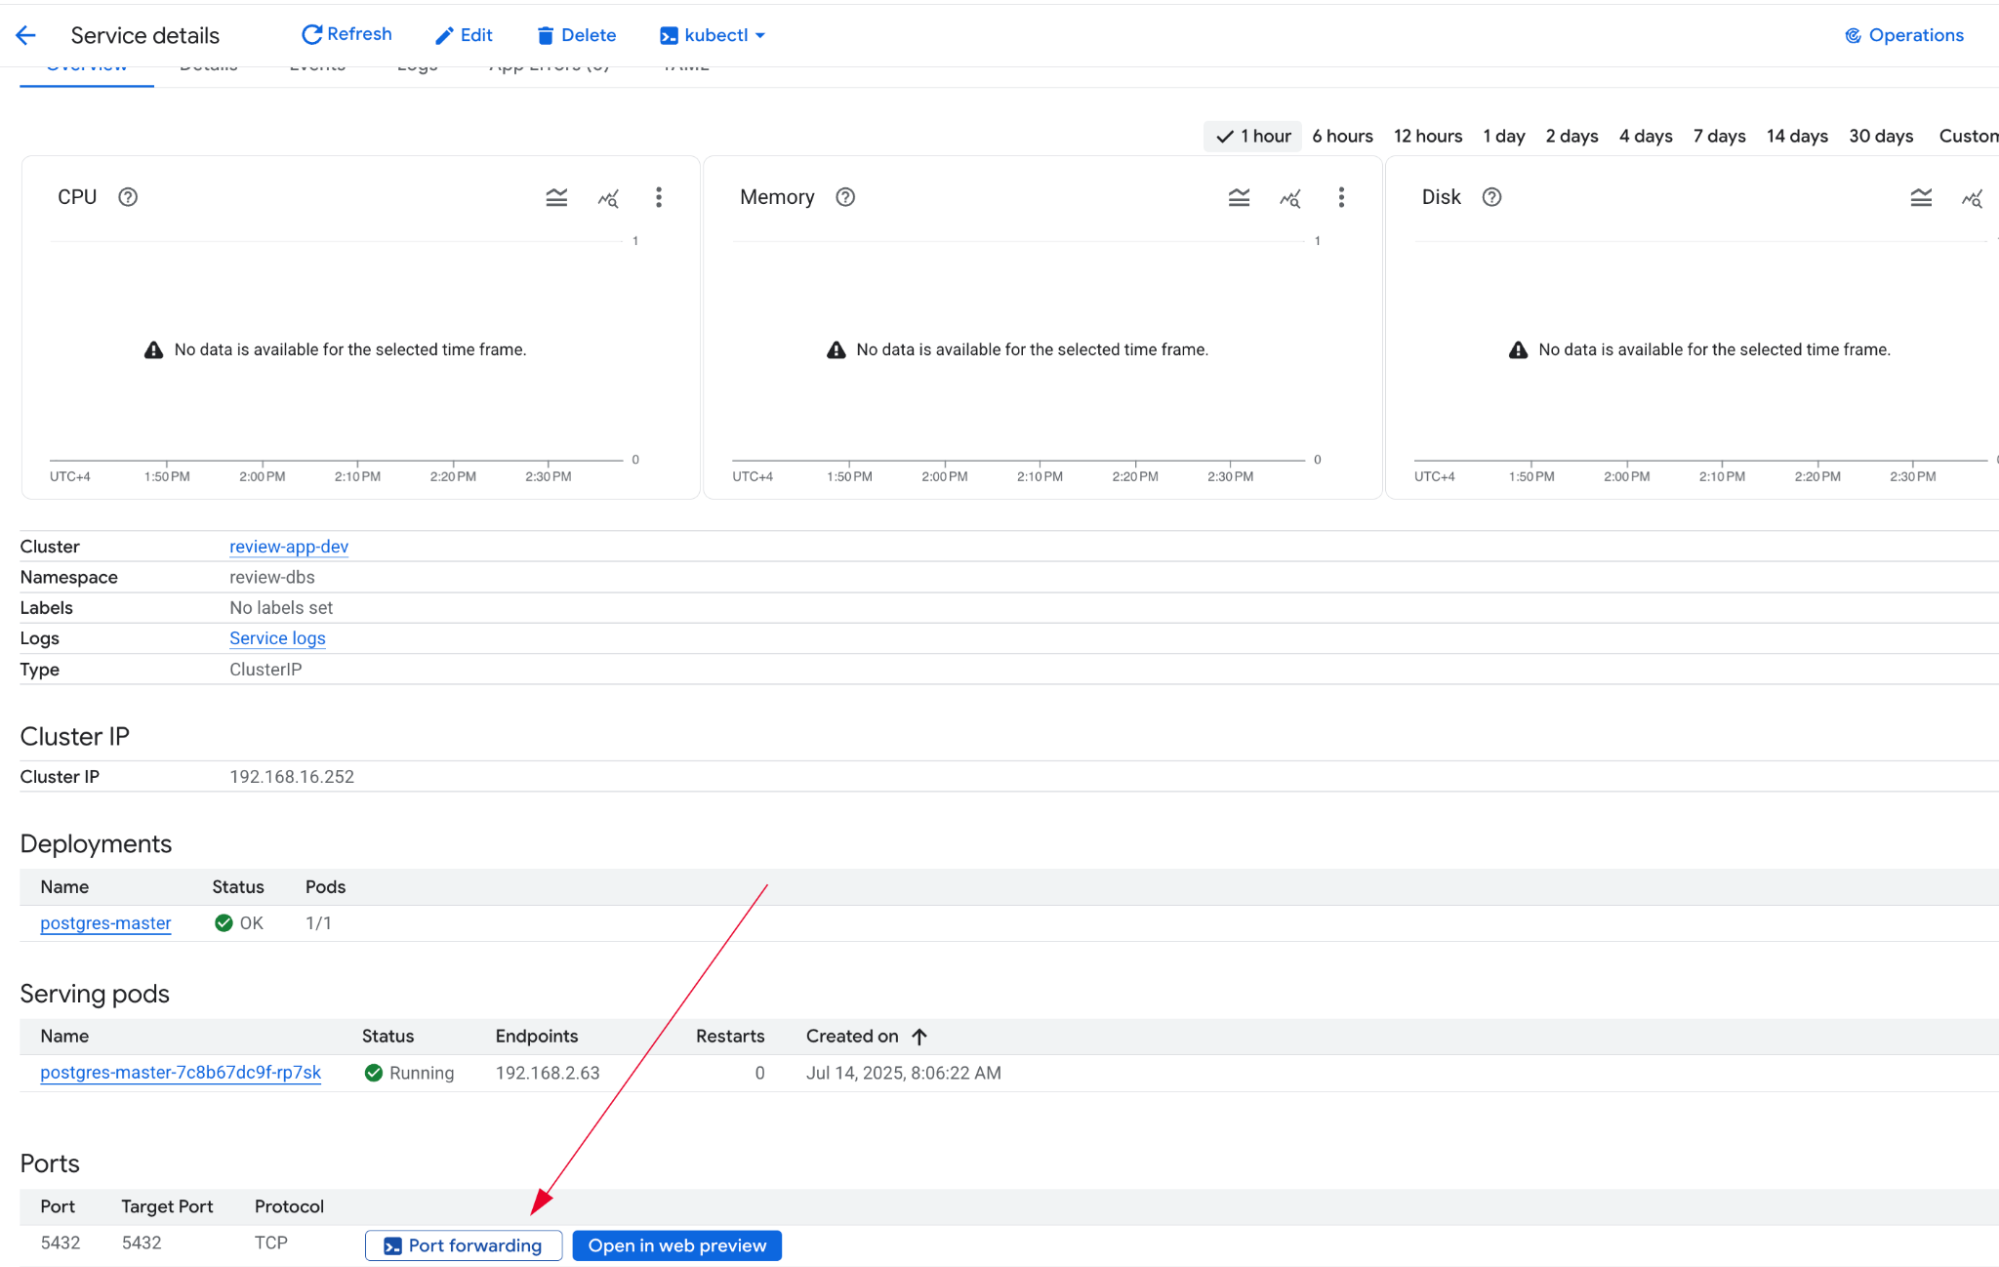Open Memory chart more options menu
This screenshot has height=1267, width=1999.
click(1341, 198)
